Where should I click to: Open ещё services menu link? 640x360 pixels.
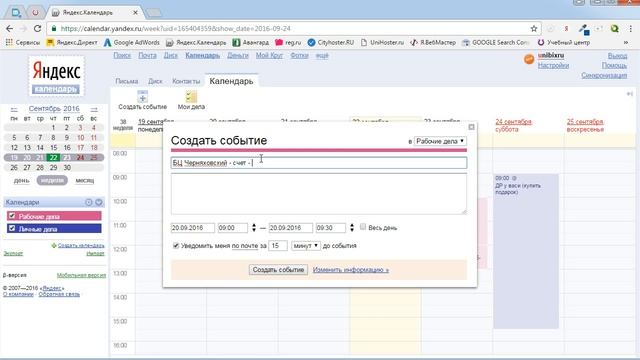click(322, 56)
